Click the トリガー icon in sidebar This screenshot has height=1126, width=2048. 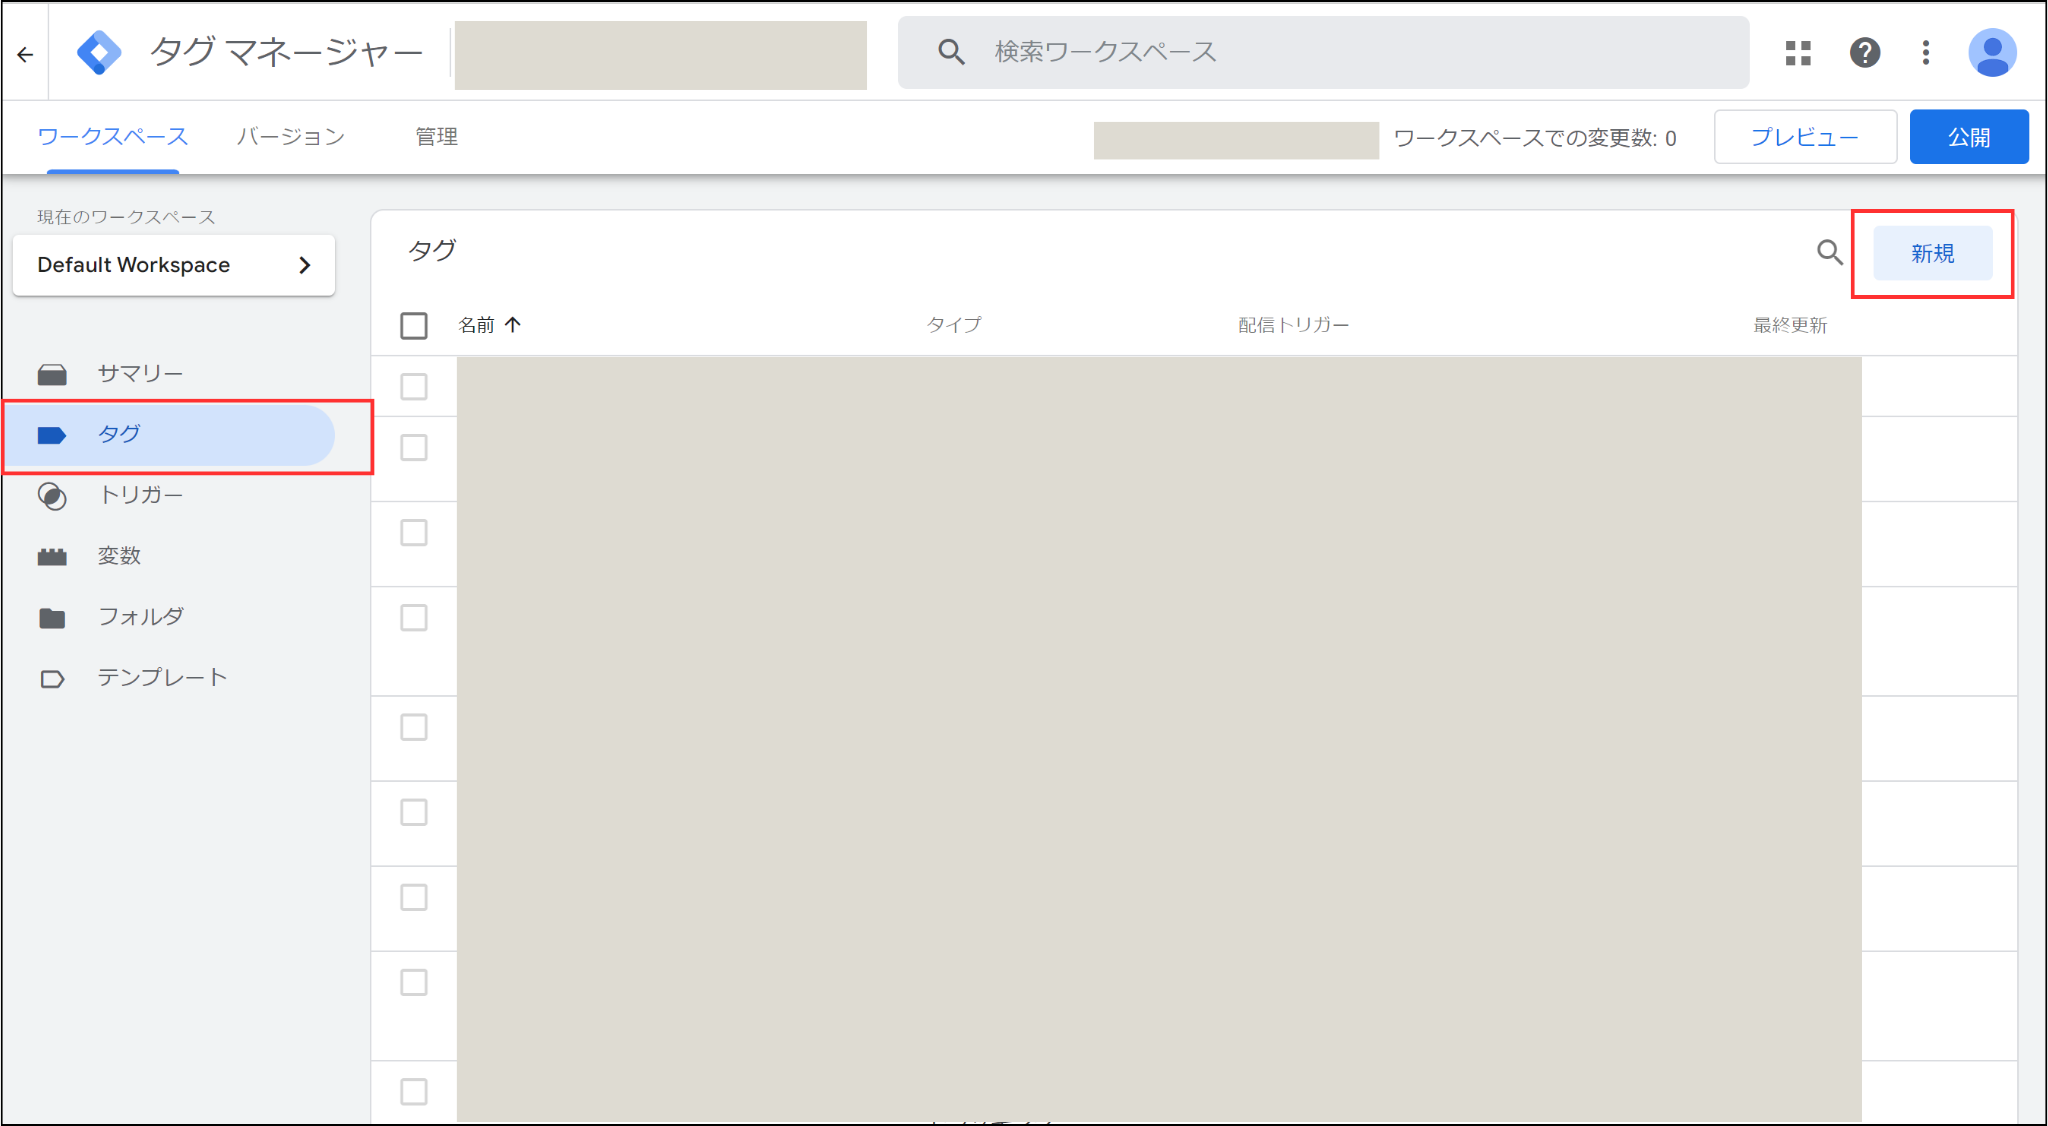[x=52, y=496]
